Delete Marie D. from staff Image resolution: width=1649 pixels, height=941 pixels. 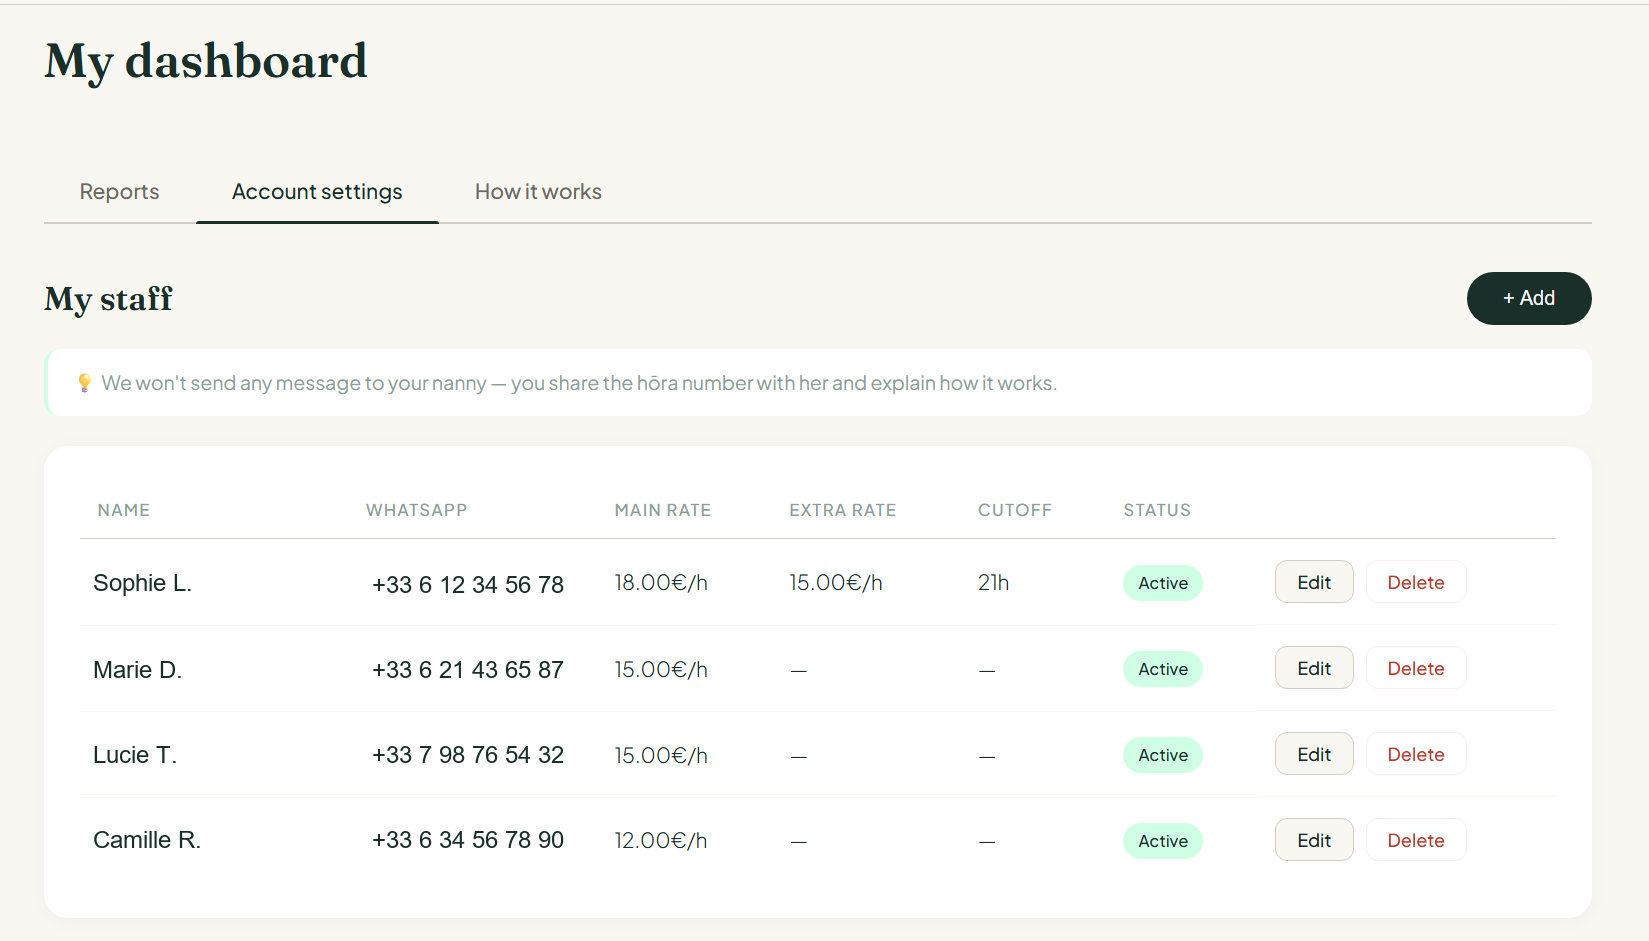point(1415,668)
